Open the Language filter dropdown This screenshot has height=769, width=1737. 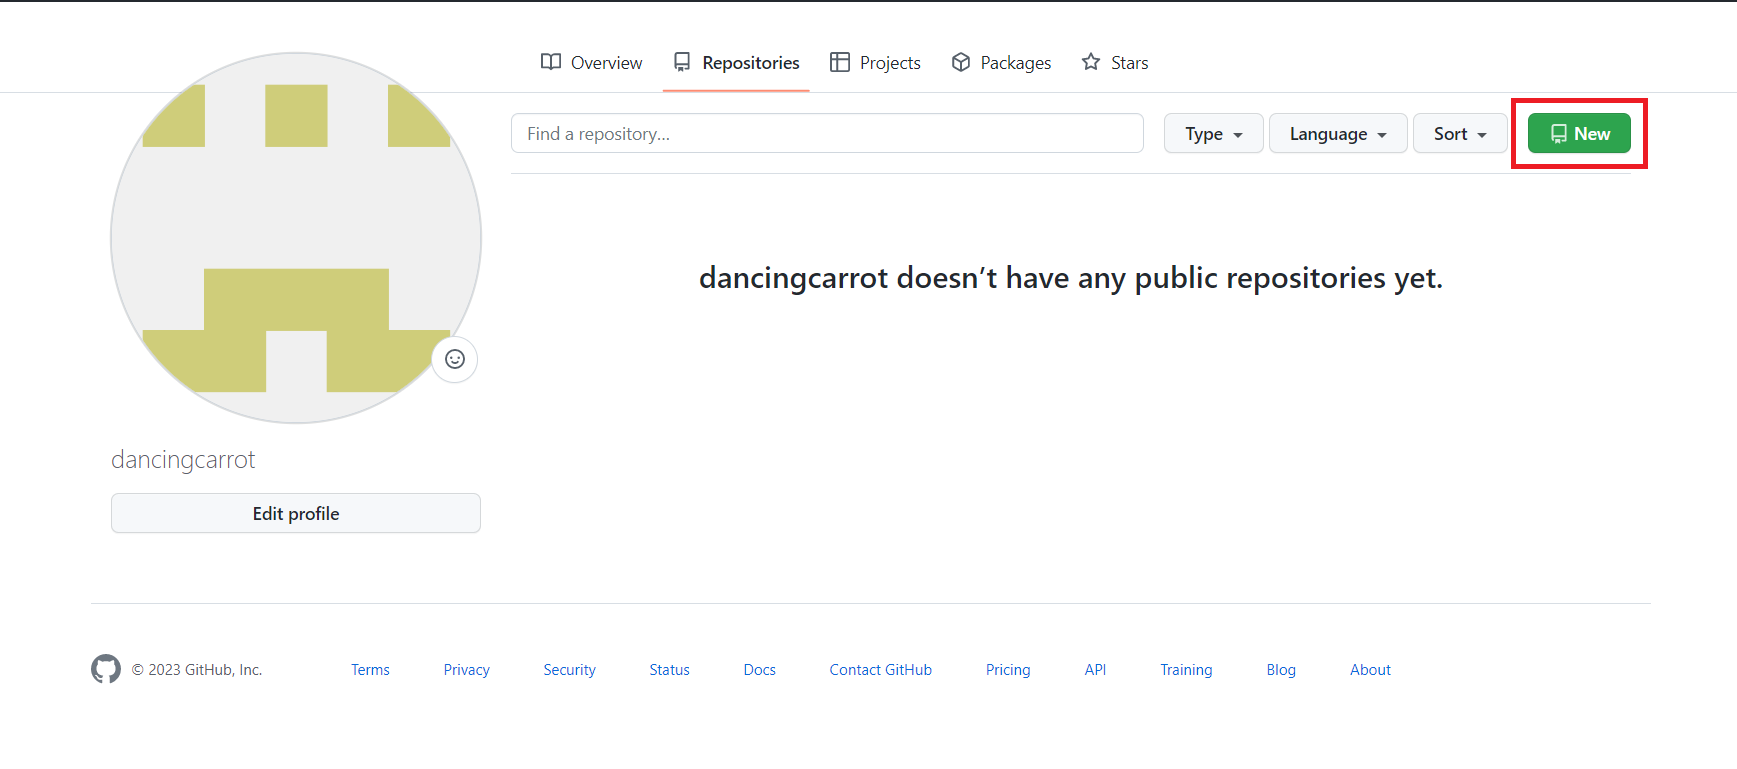click(x=1338, y=133)
